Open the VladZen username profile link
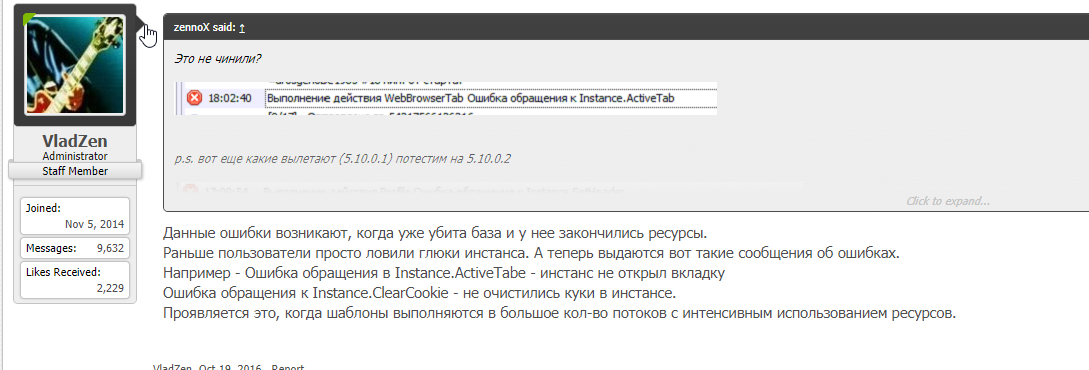 coord(75,142)
